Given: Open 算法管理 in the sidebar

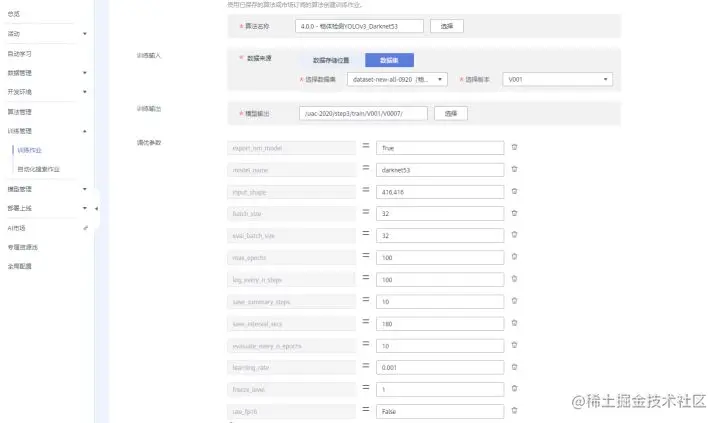Looking at the screenshot, I should click(x=19, y=112).
